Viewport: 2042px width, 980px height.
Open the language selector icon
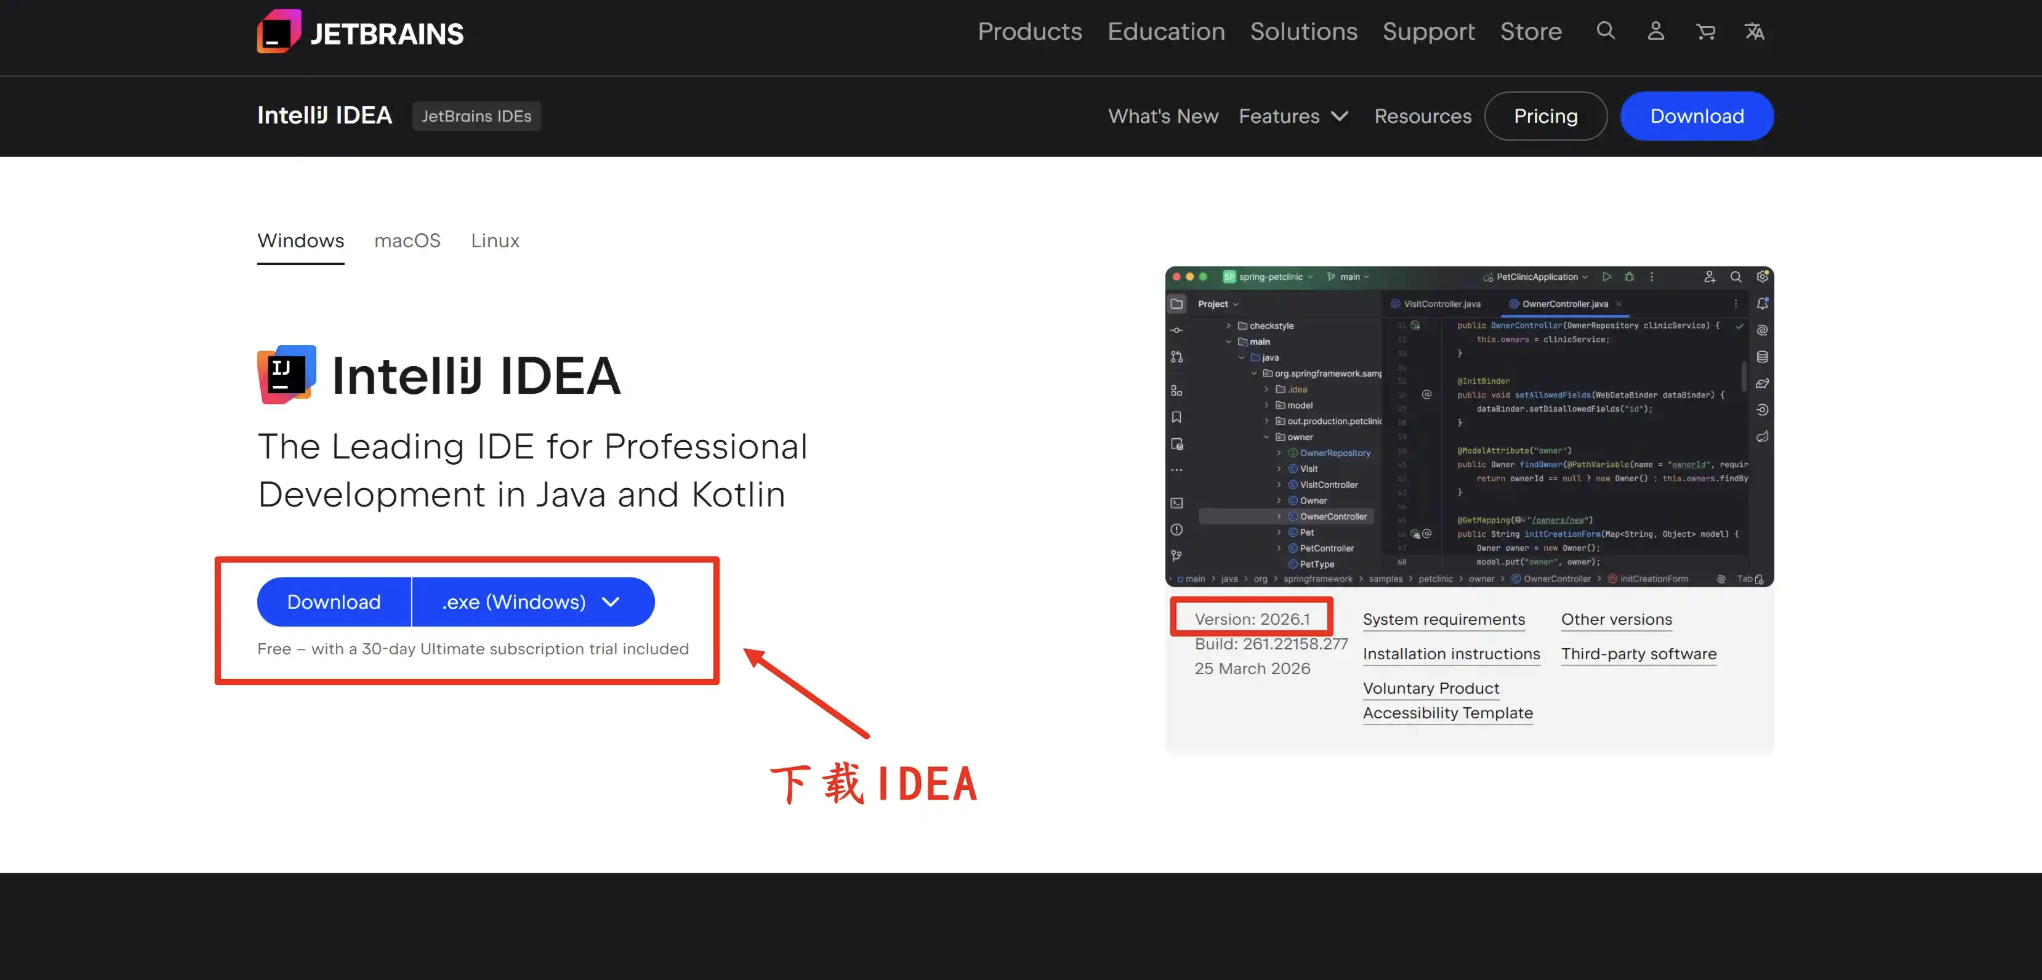[x=1755, y=32]
